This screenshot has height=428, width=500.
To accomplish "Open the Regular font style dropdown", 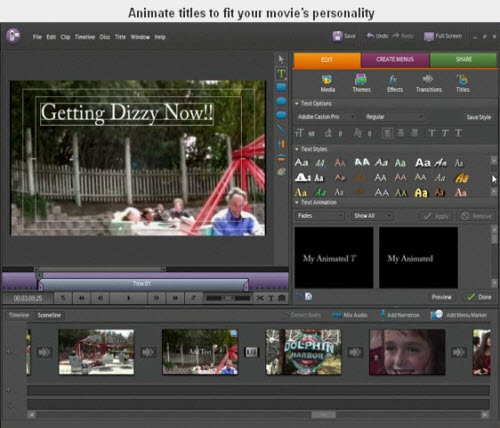I will point(394,117).
